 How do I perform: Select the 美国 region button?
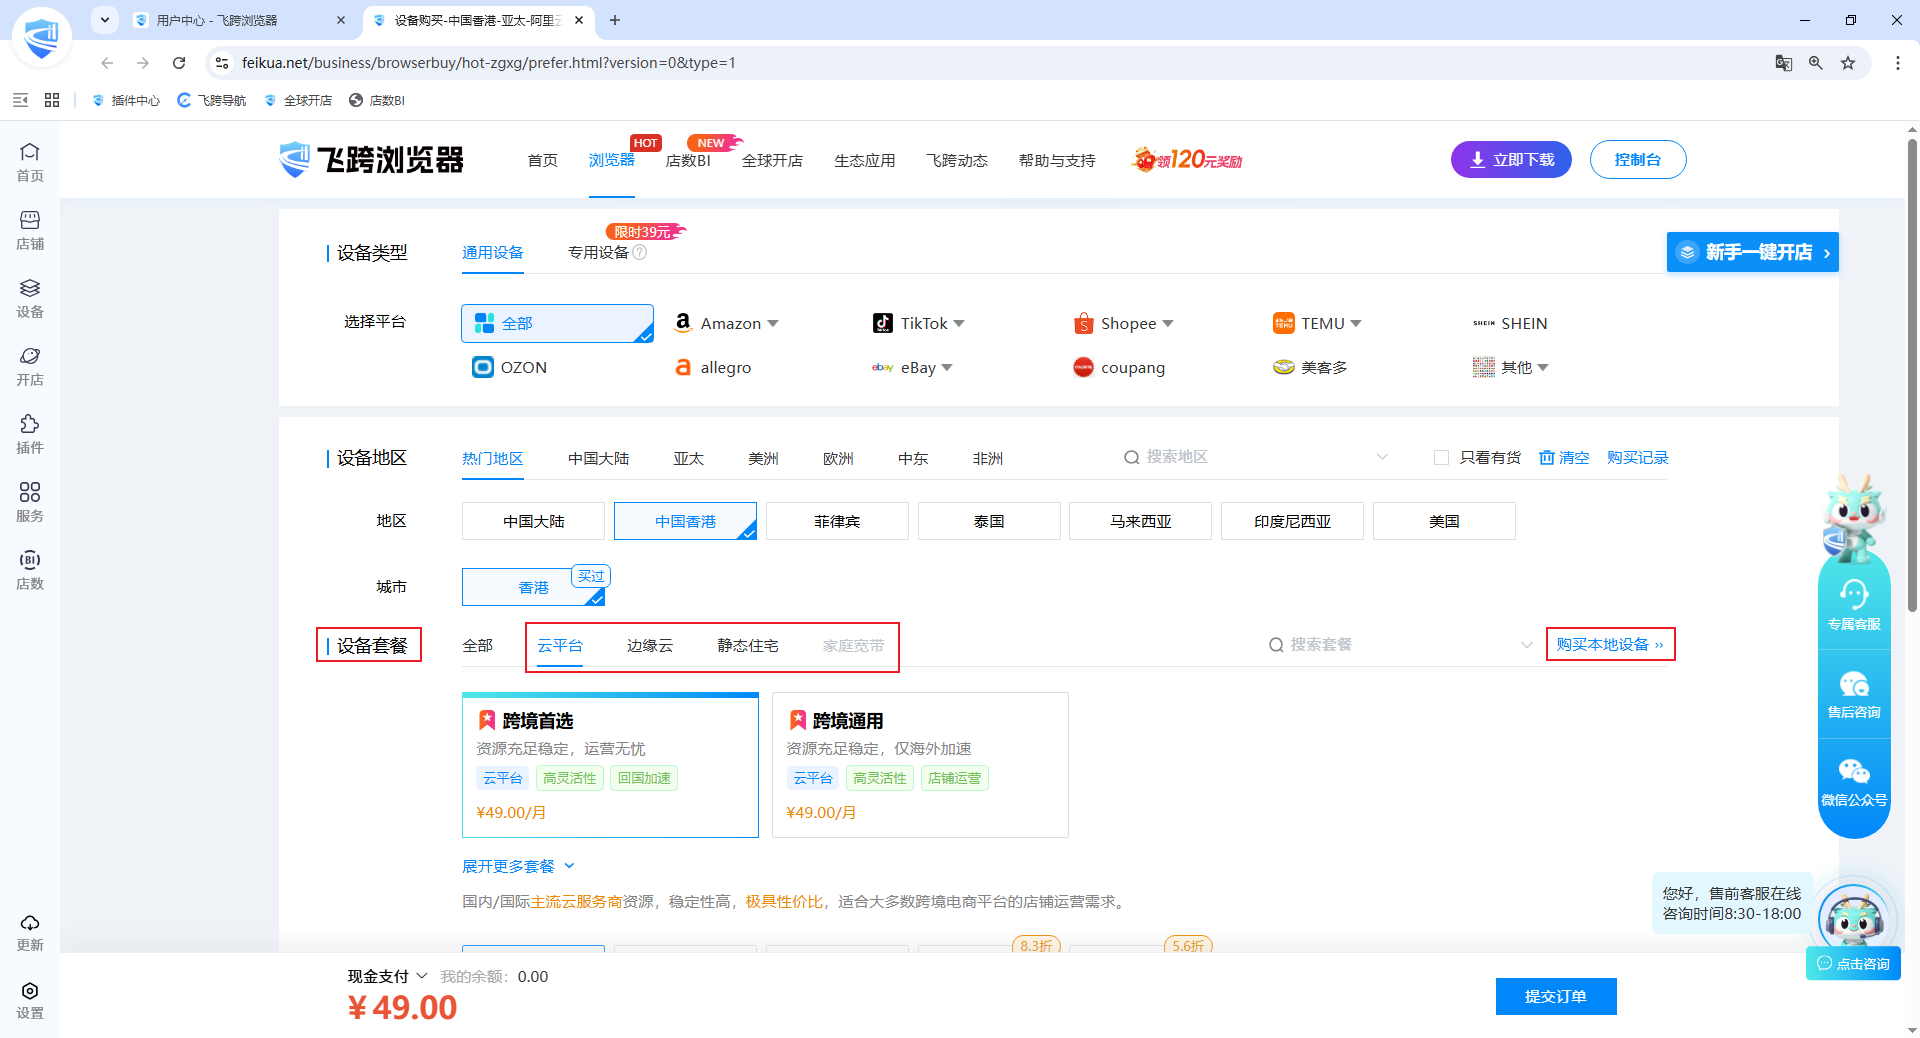pos(1444,521)
